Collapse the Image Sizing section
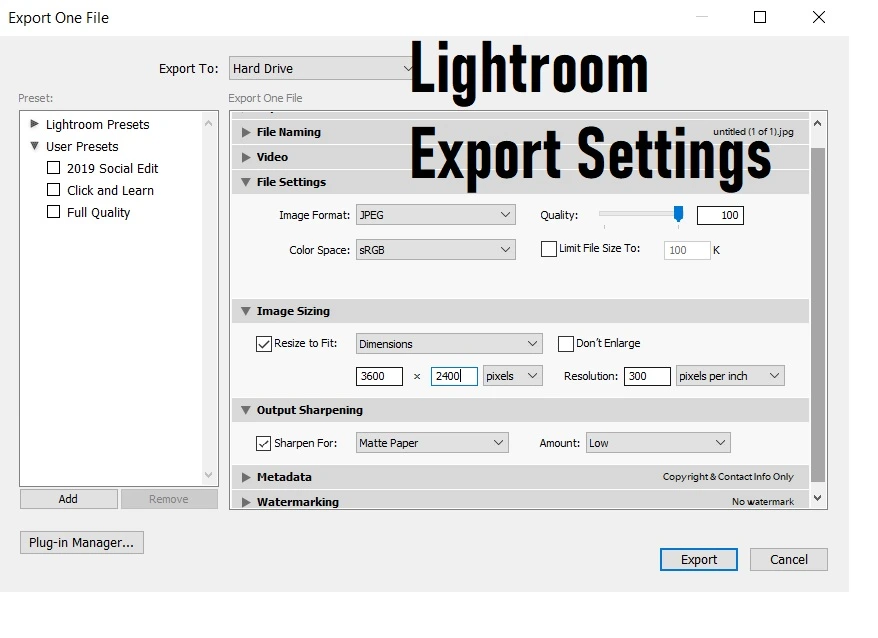 pos(246,311)
